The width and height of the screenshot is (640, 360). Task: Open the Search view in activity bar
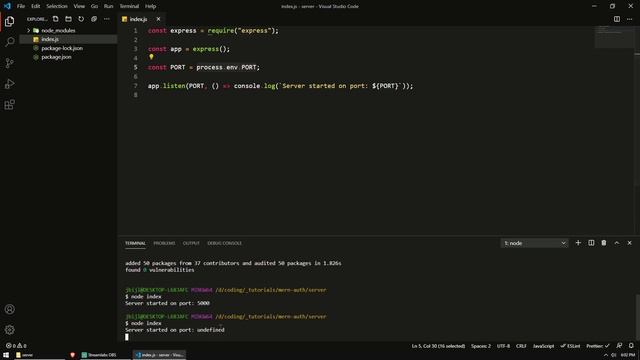tap(9, 42)
